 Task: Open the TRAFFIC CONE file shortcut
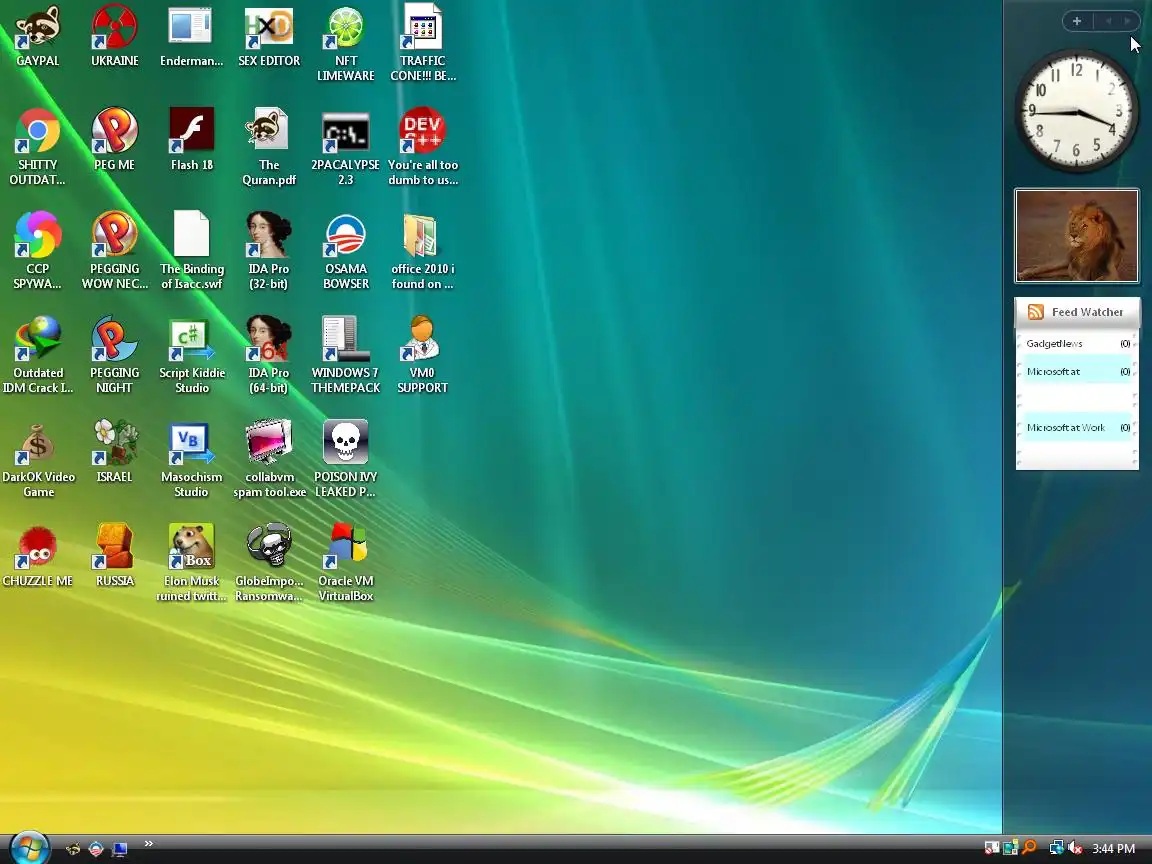pyautogui.click(x=422, y=43)
